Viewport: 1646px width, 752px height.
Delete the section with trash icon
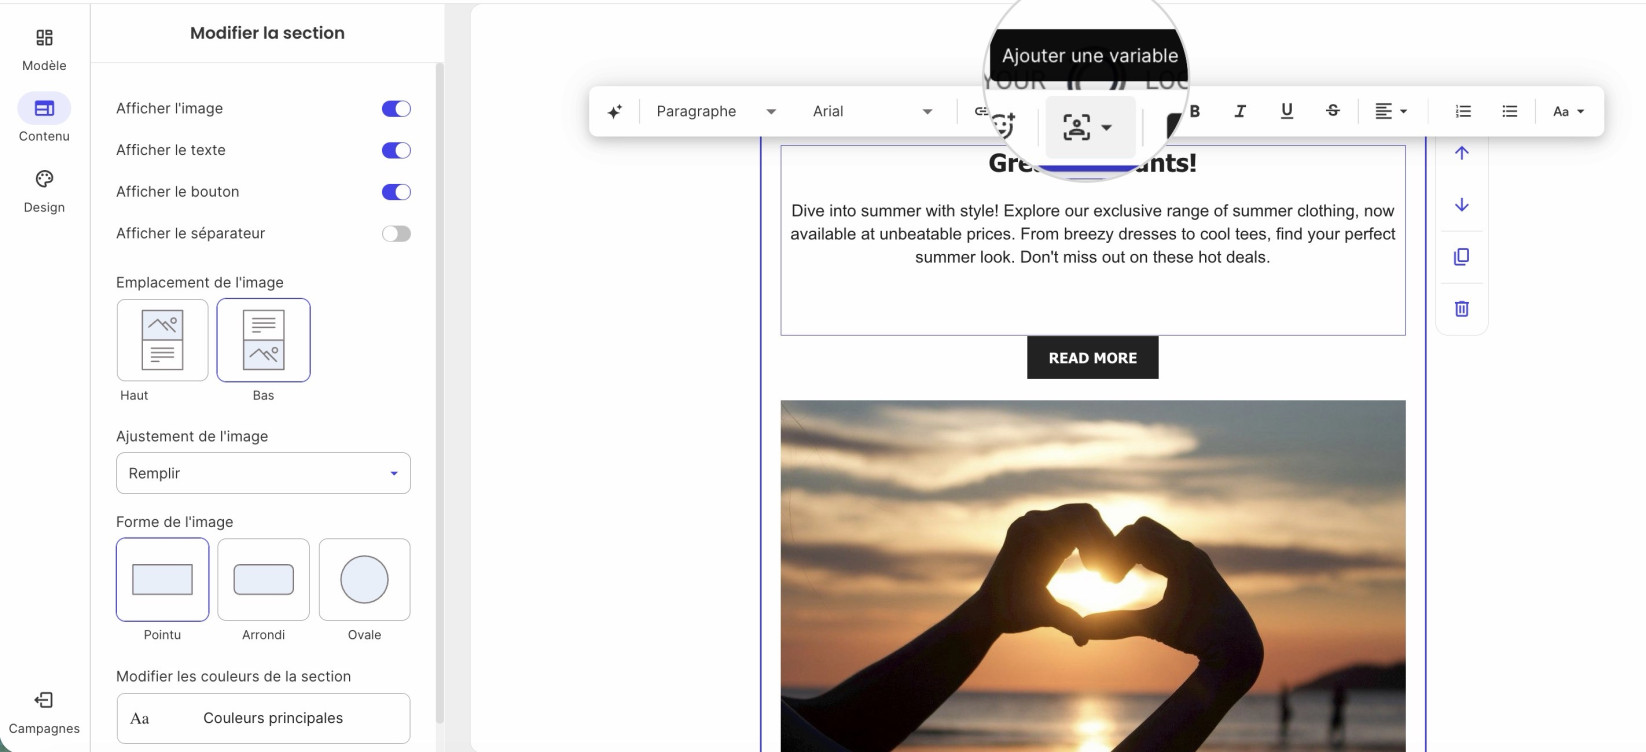click(1461, 309)
